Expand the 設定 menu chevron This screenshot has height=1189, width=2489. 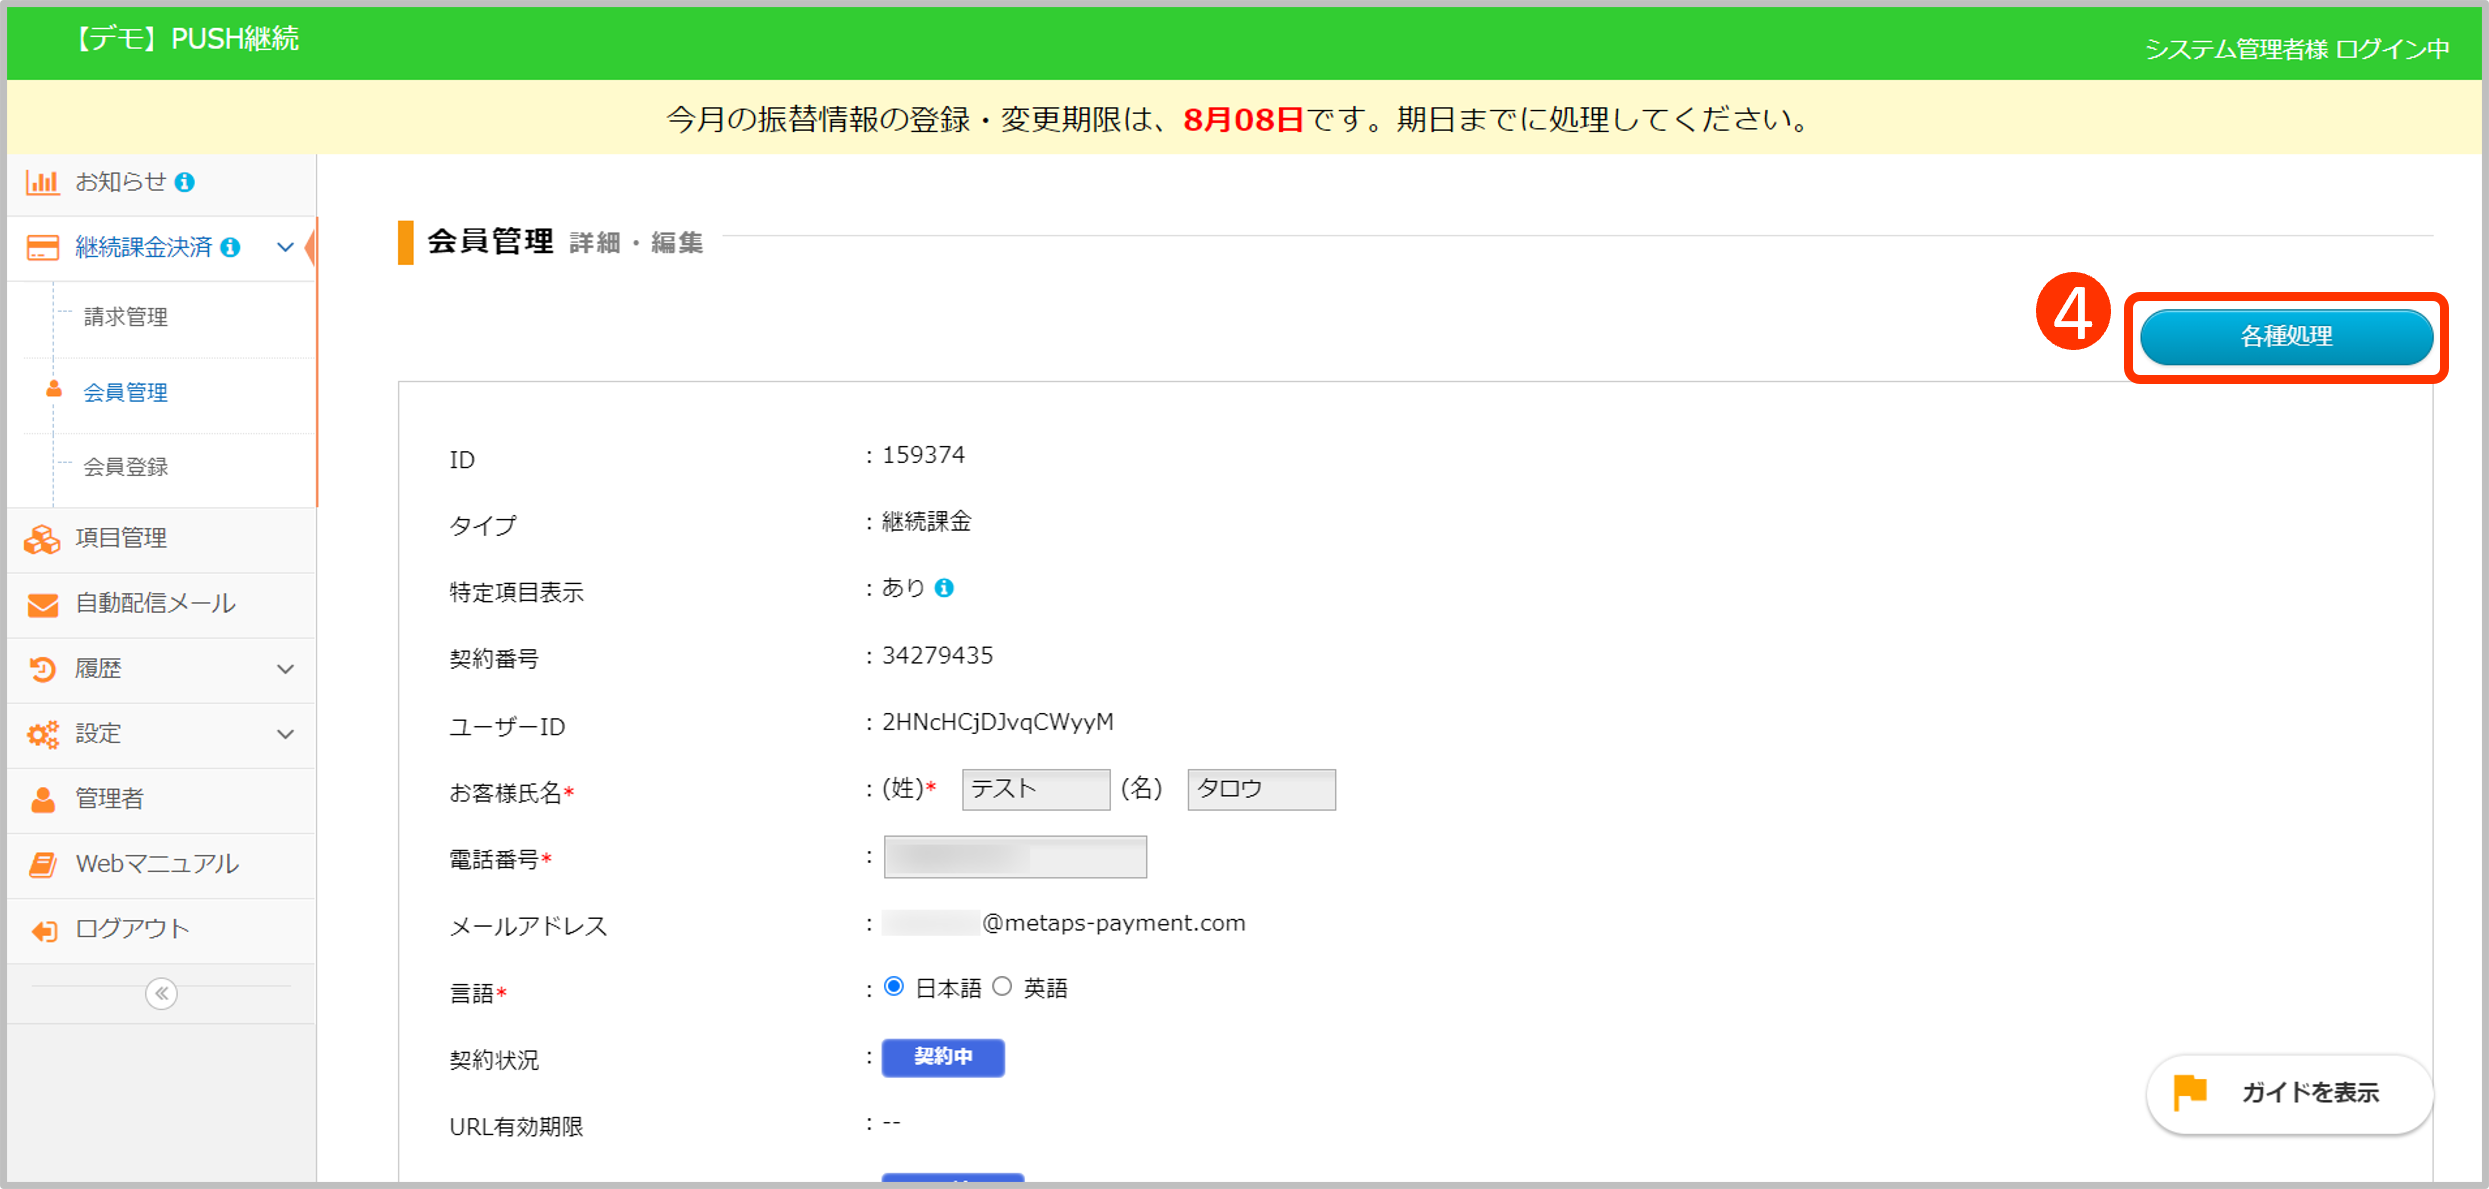click(285, 734)
